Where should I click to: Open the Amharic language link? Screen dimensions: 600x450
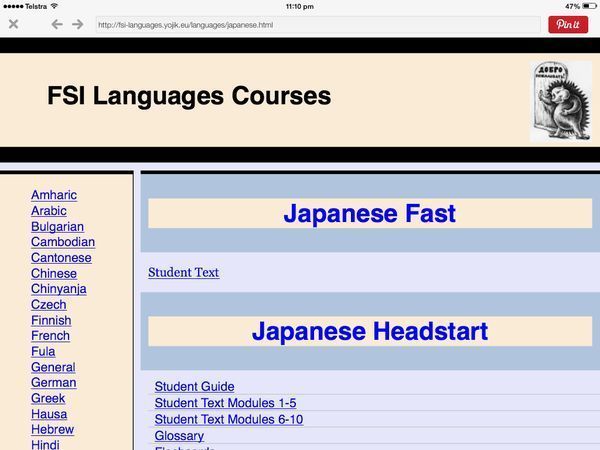pyautogui.click(x=54, y=195)
